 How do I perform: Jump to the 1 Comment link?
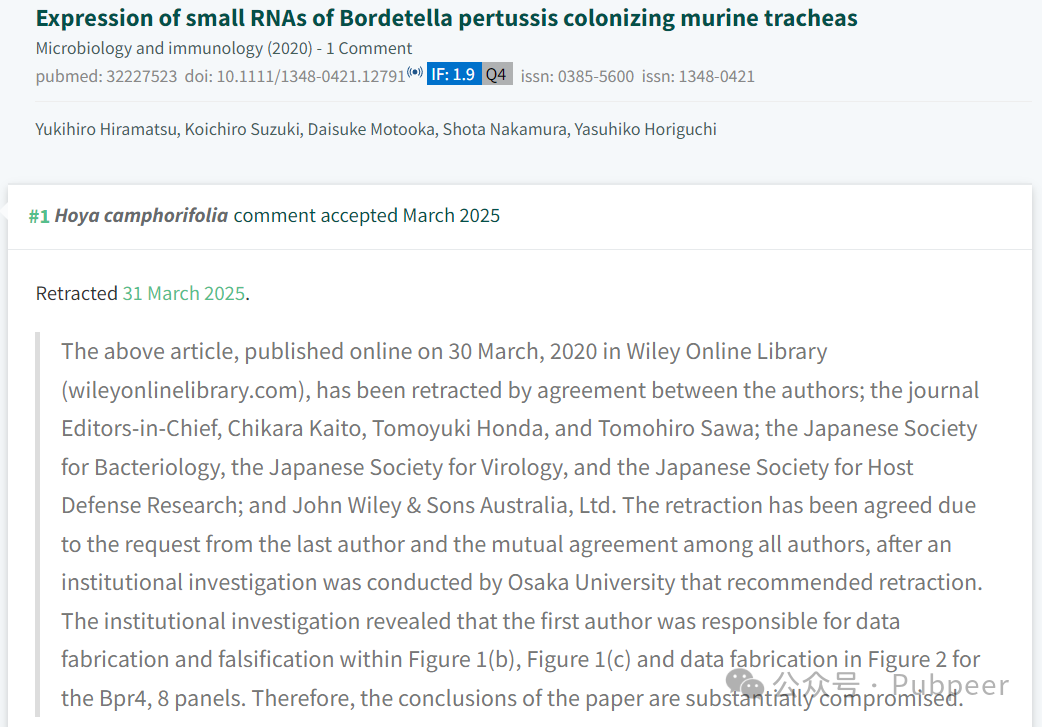point(369,49)
